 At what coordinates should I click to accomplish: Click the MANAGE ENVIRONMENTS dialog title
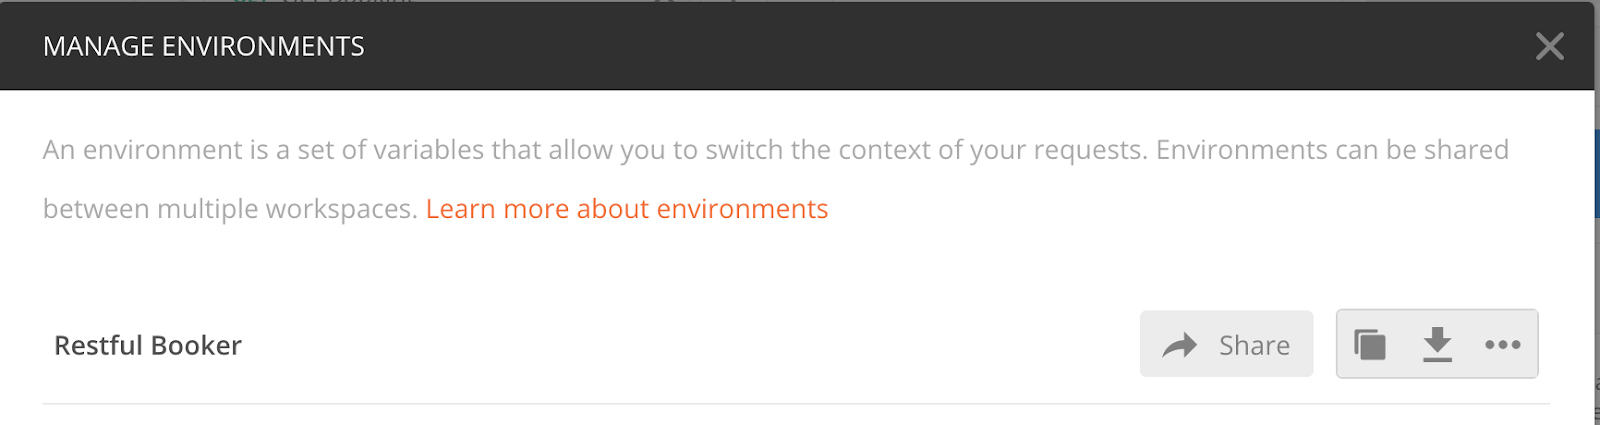tap(204, 47)
